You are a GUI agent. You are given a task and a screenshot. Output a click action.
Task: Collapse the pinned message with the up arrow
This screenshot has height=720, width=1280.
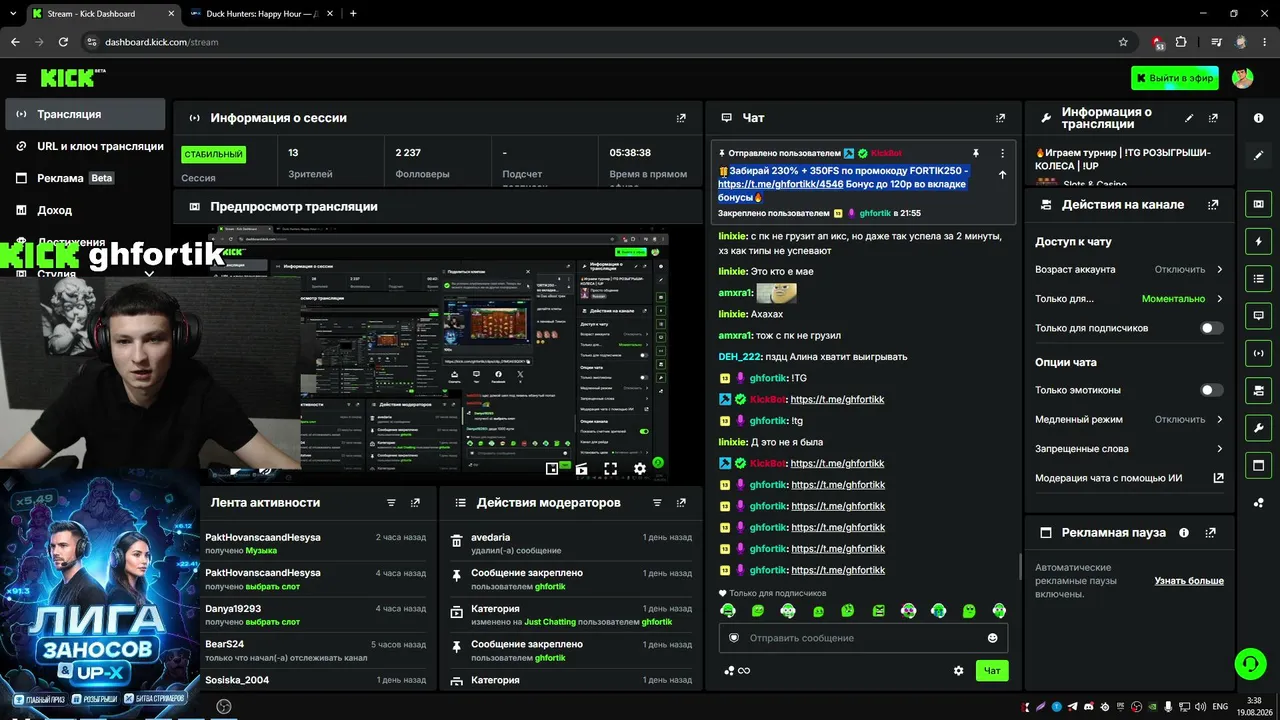[1002, 174]
